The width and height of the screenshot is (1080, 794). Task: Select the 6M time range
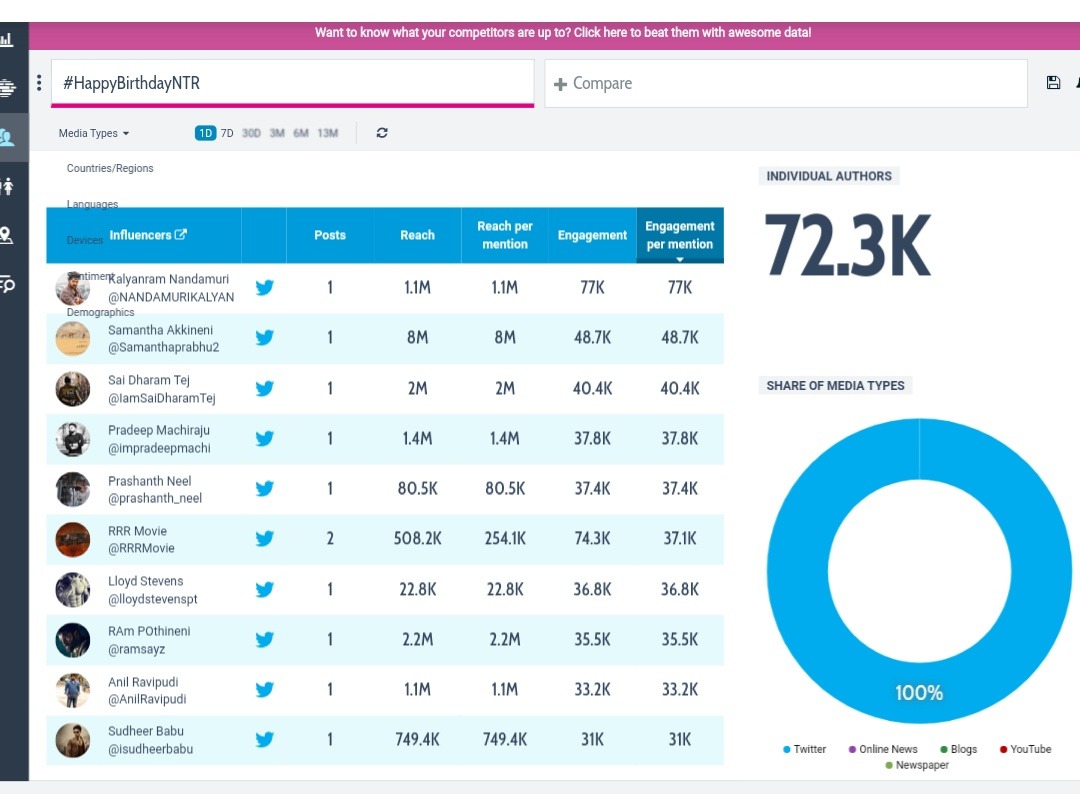301,133
